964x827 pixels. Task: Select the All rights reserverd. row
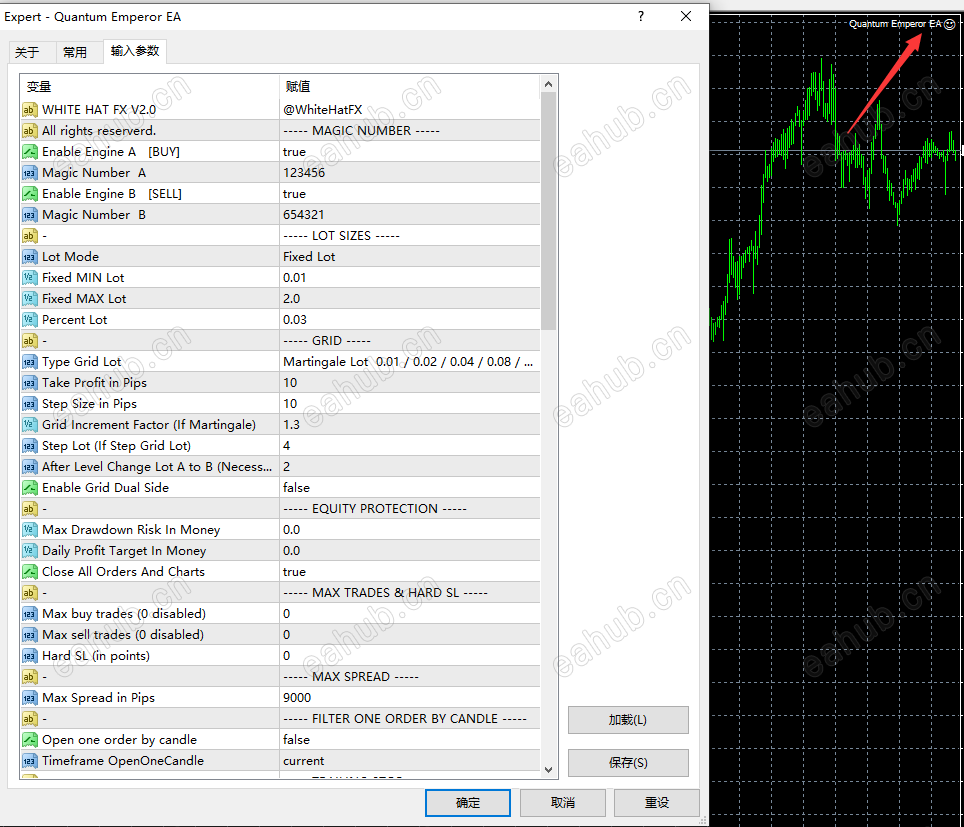tap(280, 131)
